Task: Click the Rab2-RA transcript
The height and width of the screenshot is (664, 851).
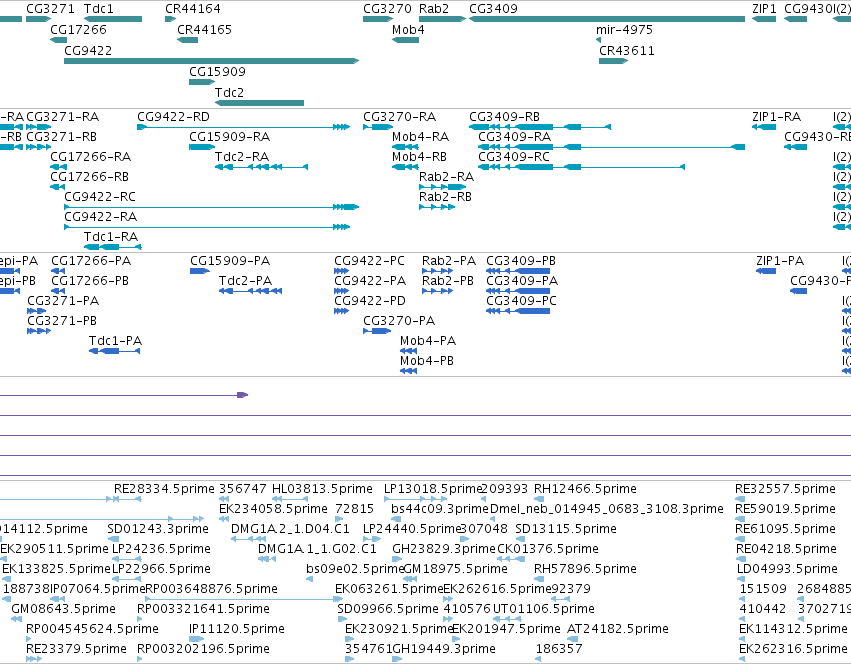Action: click(x=442, y=187)
